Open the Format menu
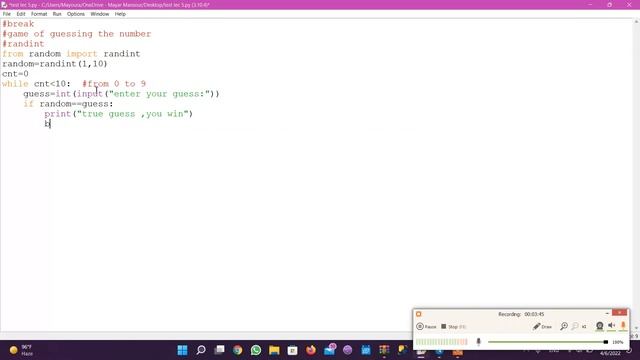 (x=39, y=14)
